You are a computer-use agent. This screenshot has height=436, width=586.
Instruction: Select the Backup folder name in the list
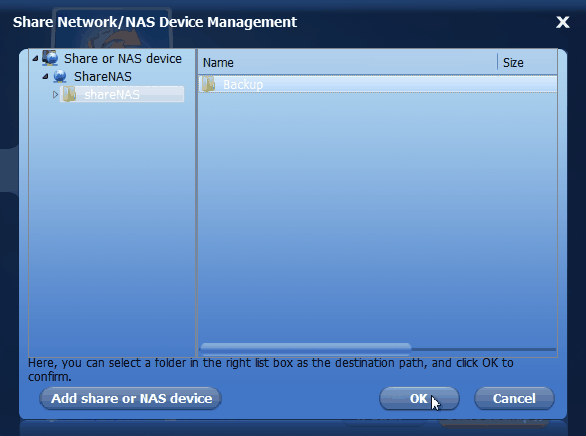click(x=243, y=84)
